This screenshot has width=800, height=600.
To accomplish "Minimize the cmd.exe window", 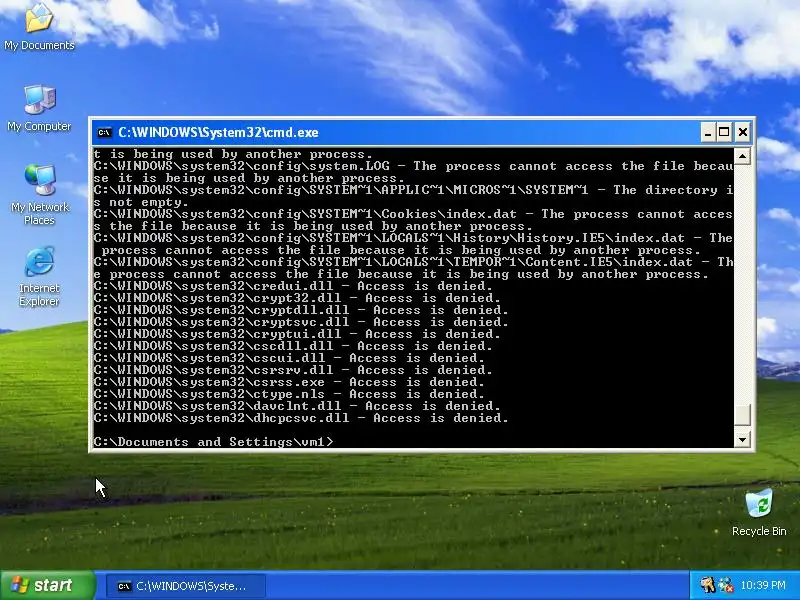I will pos(707,133).
